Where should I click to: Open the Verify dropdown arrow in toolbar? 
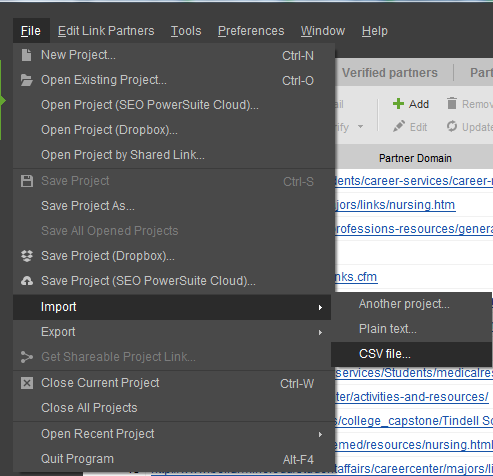(360, 127)
